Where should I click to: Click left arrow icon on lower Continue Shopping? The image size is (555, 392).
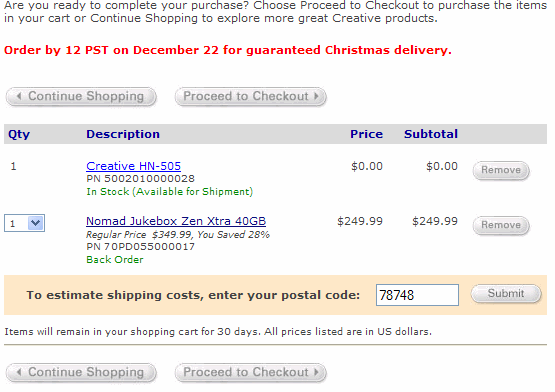(x=19, y=372)
